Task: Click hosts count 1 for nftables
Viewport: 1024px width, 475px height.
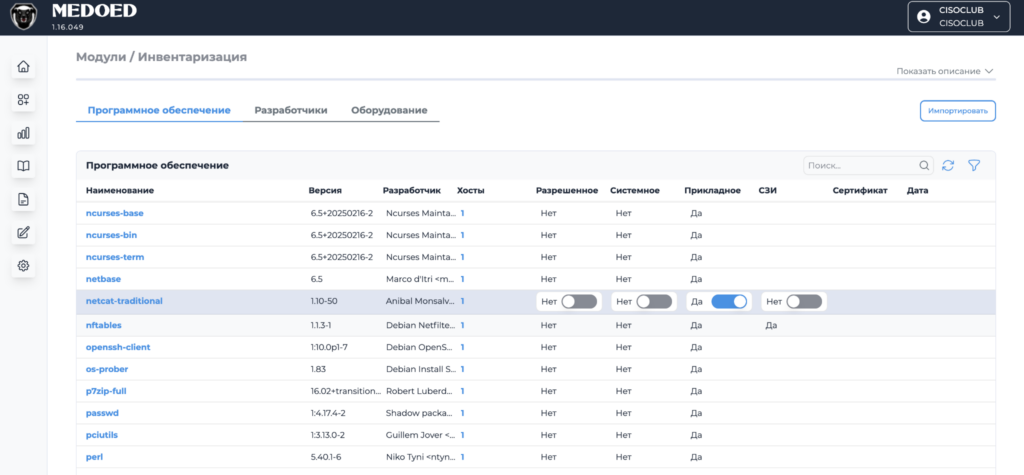Action: pyautogui.click(x=462, y=325)
